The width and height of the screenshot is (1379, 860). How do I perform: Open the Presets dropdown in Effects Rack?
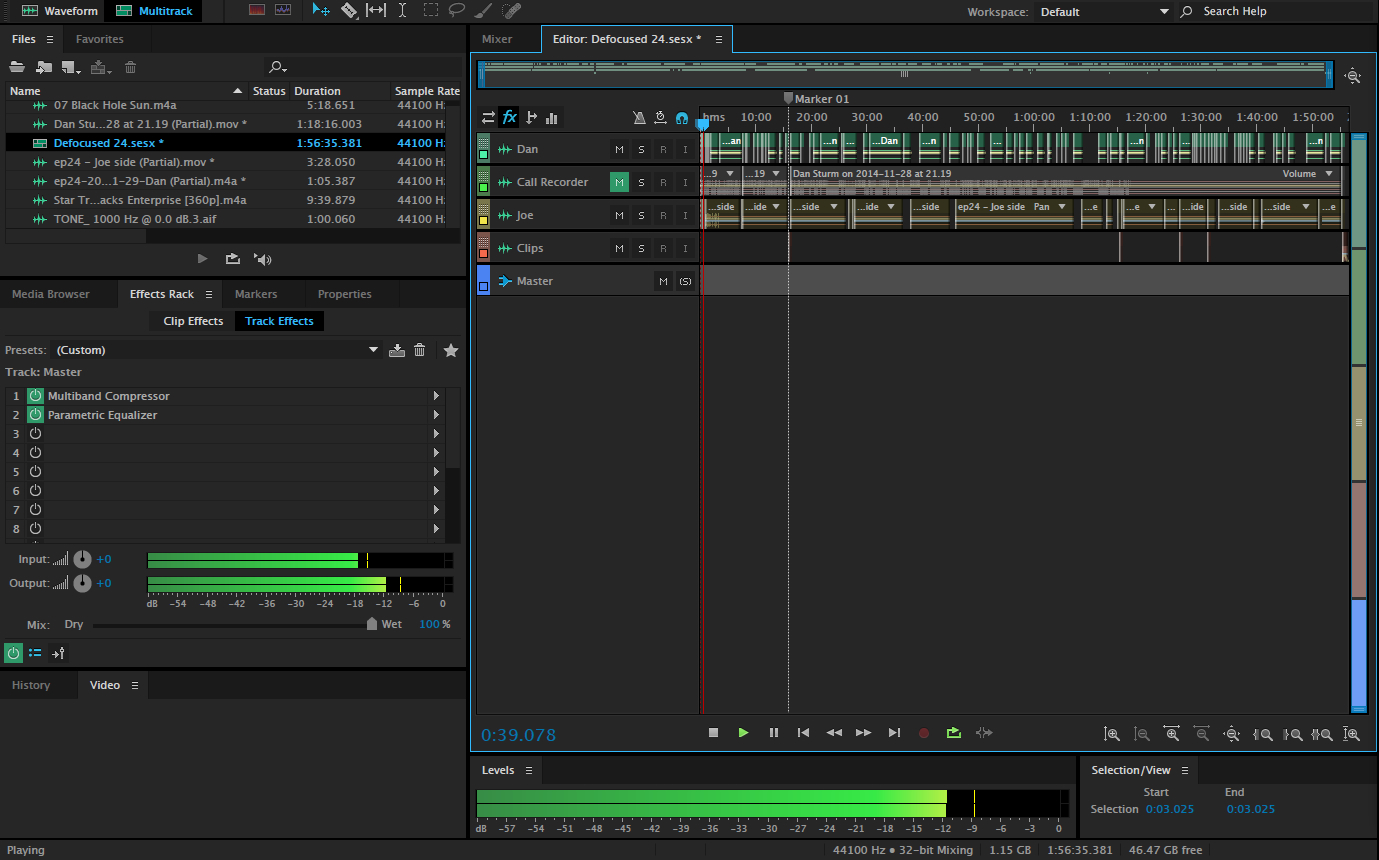(373, 350)
